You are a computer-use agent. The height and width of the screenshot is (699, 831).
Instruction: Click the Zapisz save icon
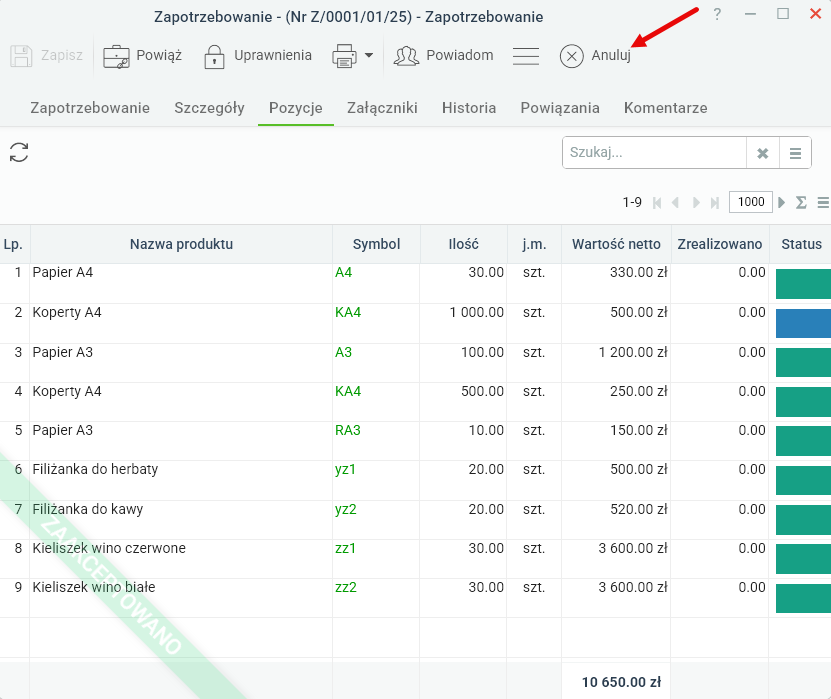(x=21, y=56)
